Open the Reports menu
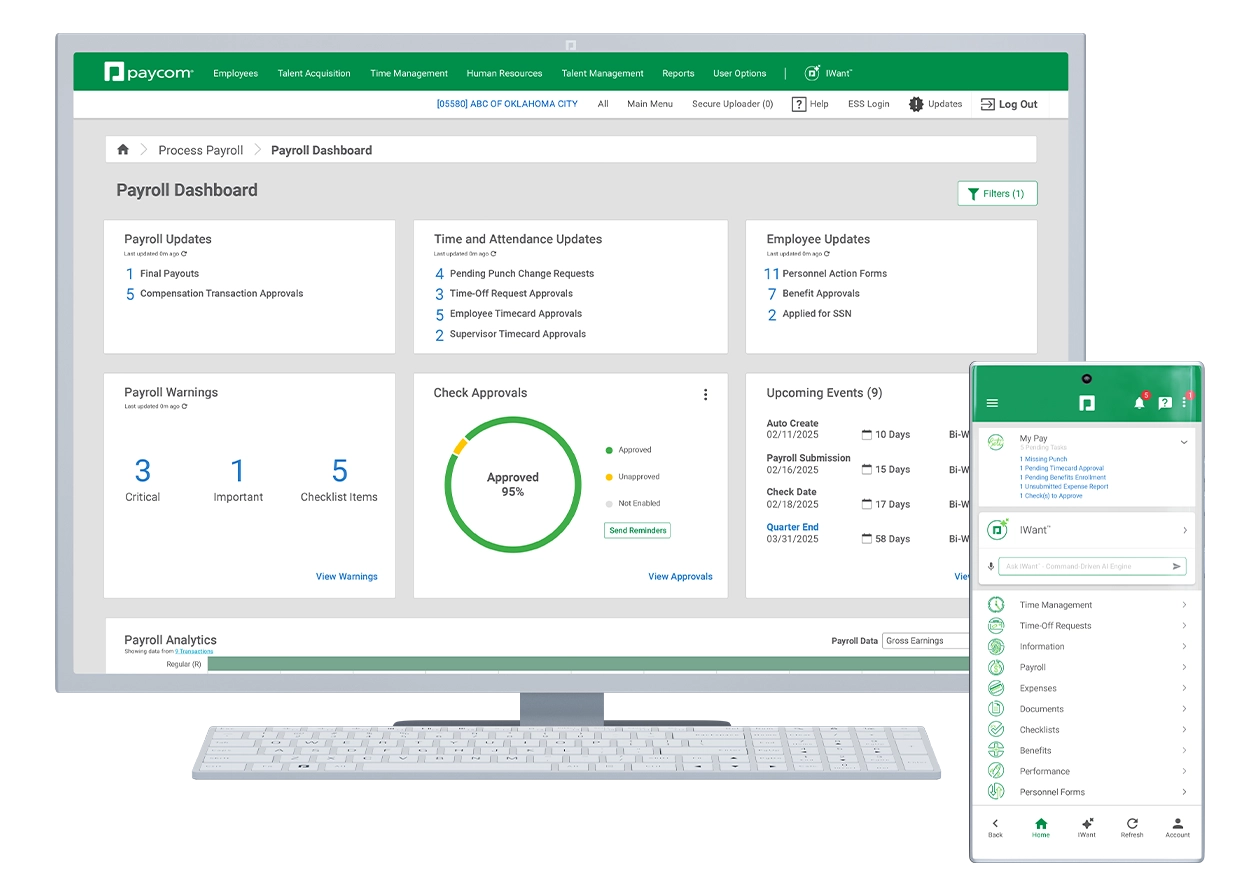This screenshot has height=896, width=1260. (x=678, y=73)
